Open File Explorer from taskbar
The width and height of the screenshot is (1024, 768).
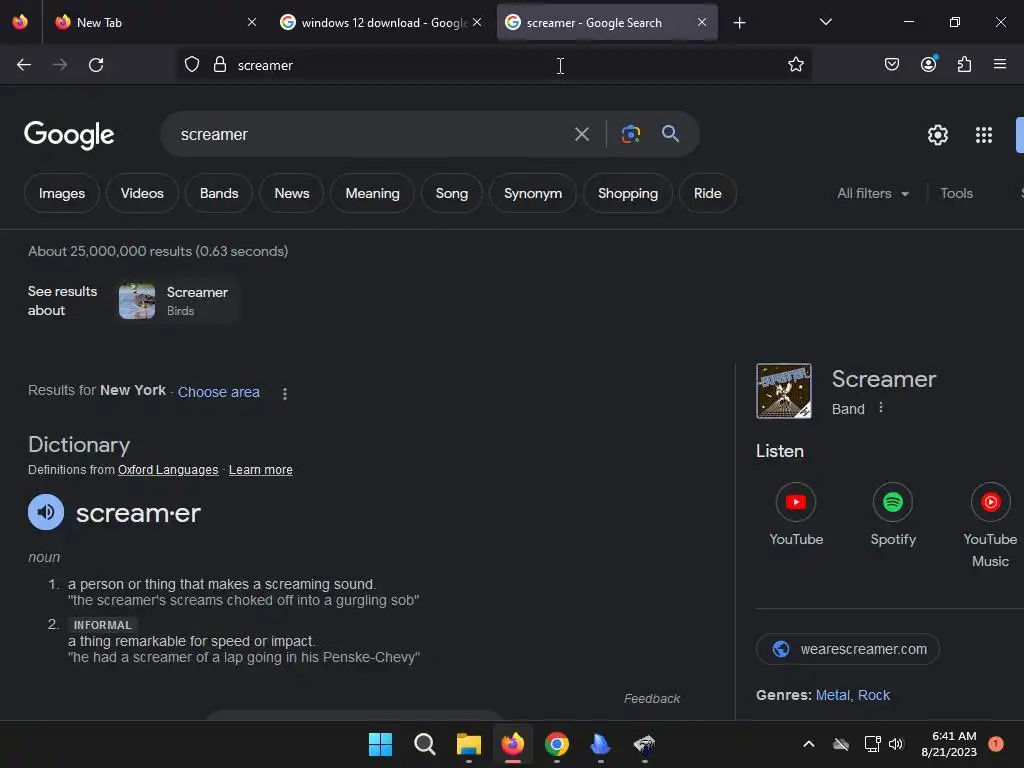(468, 744)
